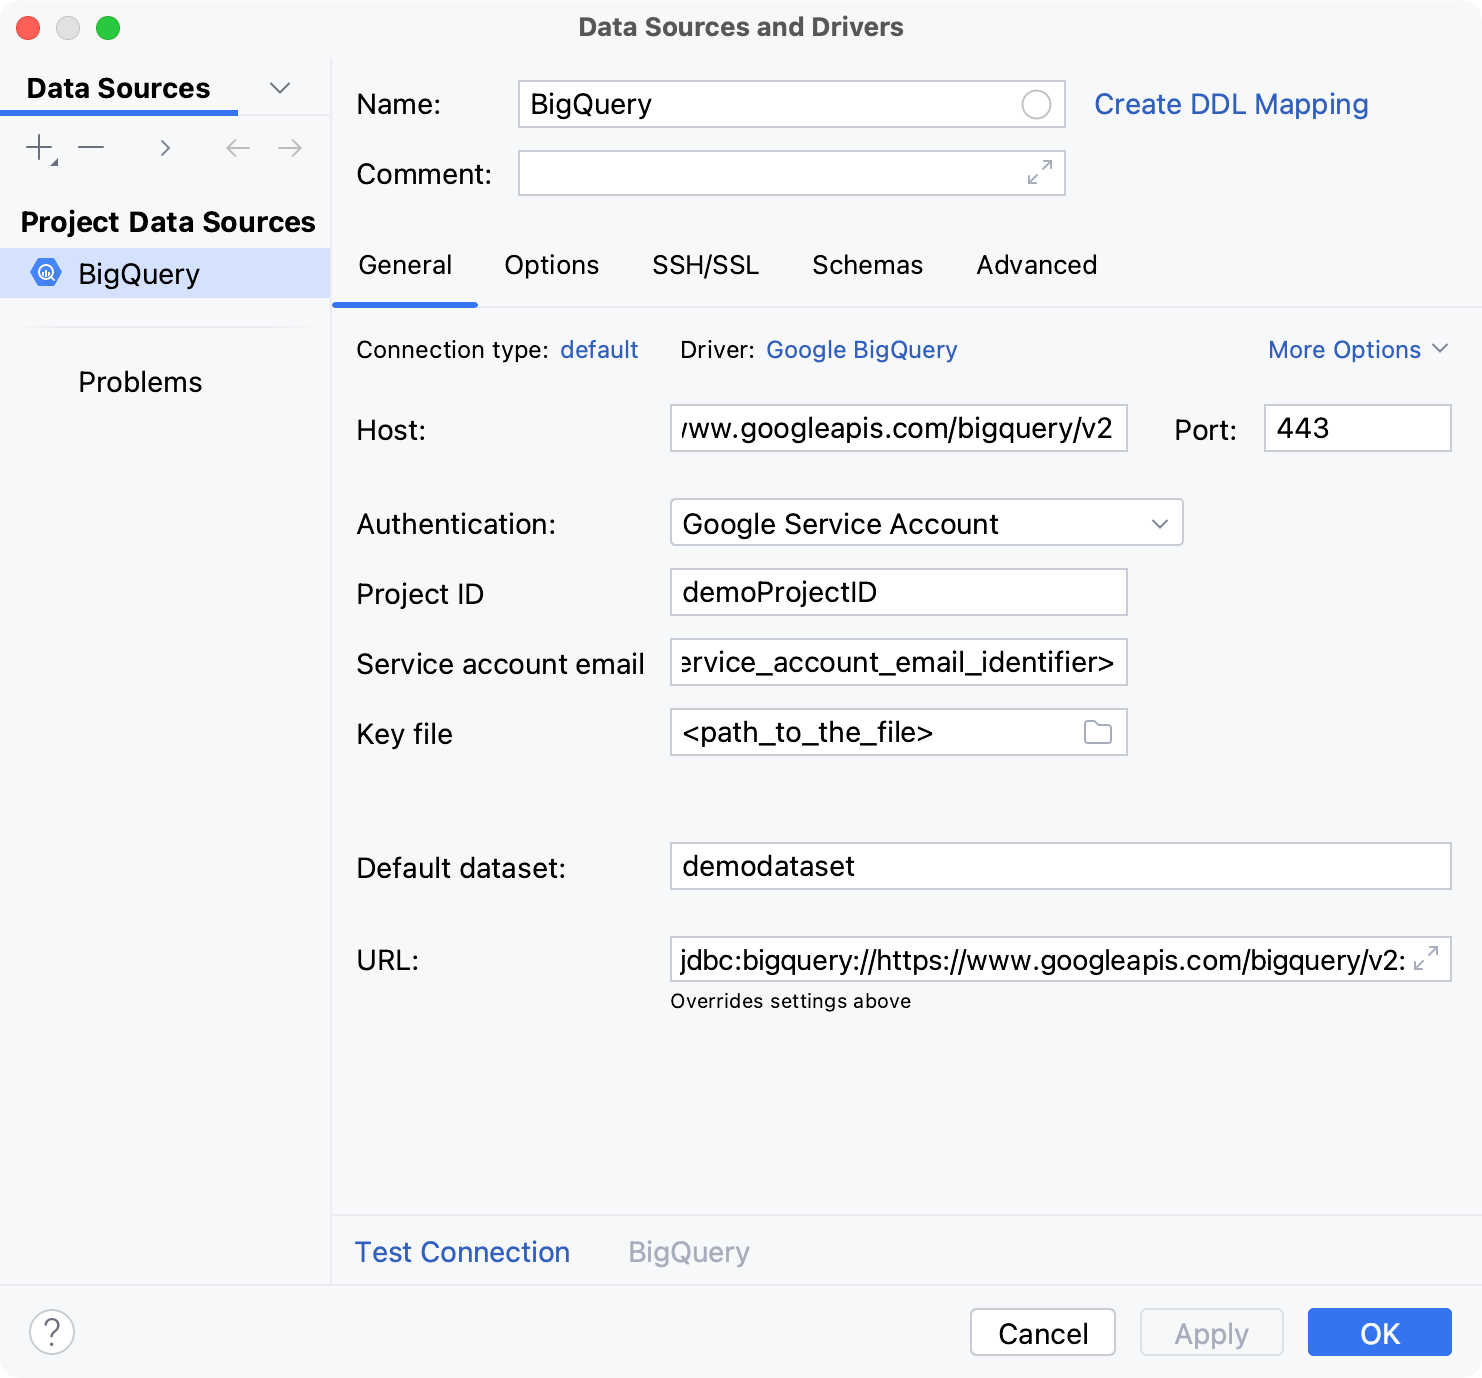The width and height of the screenshot is (1482, 1378).
Task: Remove the selected data source
Action: tap(91, 147)
